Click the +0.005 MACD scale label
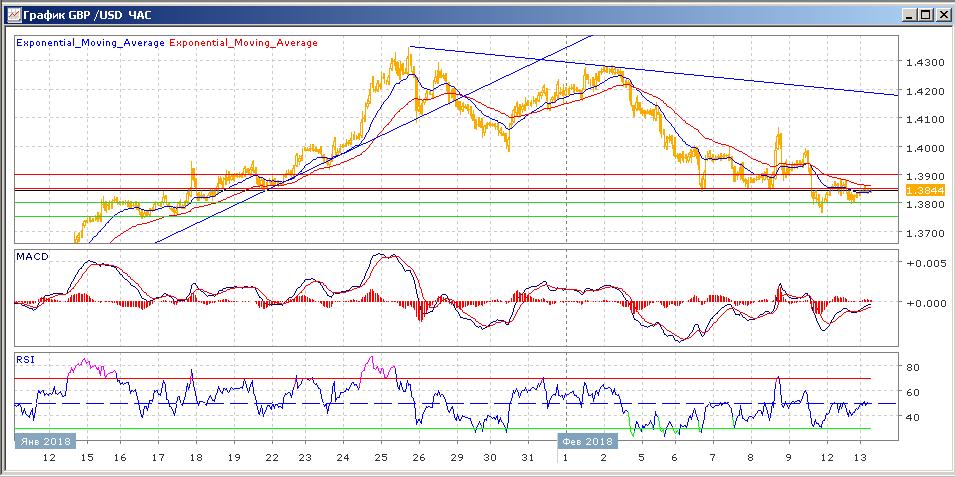 923,264
